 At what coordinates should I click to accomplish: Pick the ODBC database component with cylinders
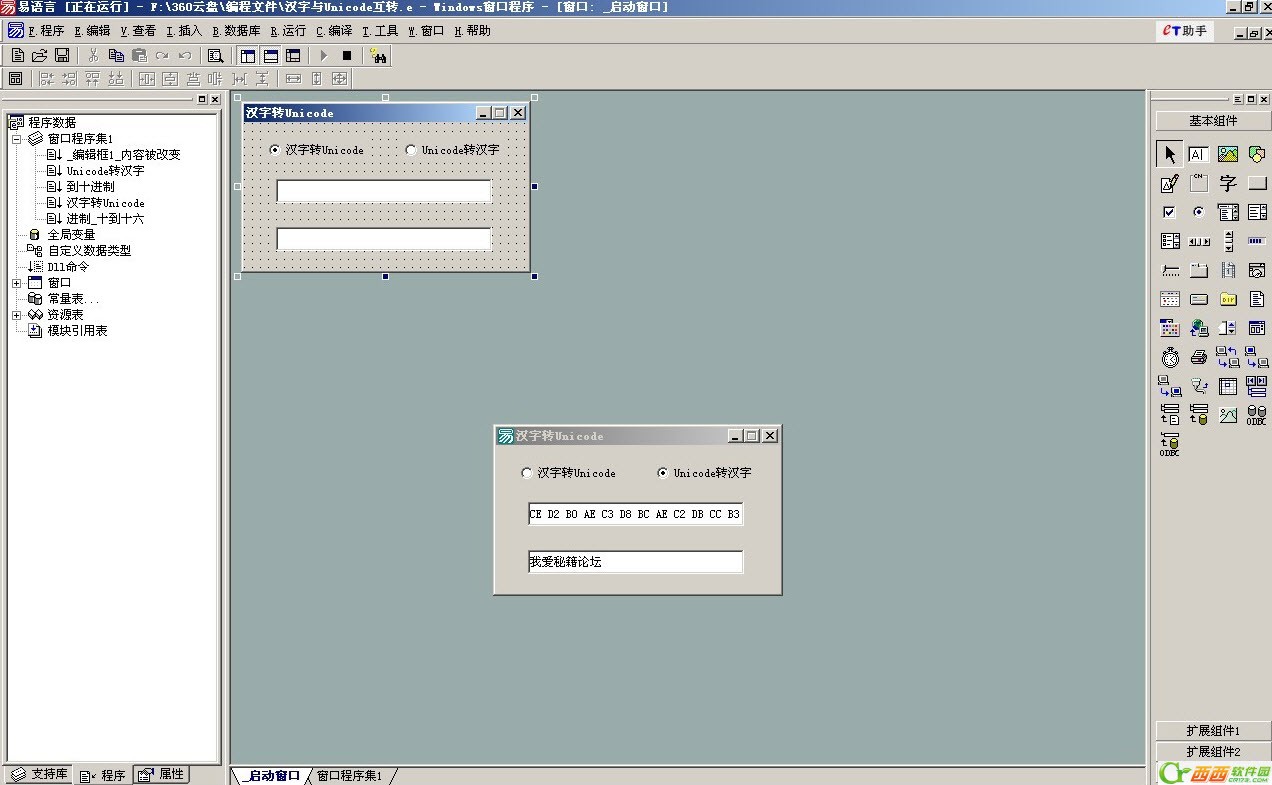(x=1256, y=414)
